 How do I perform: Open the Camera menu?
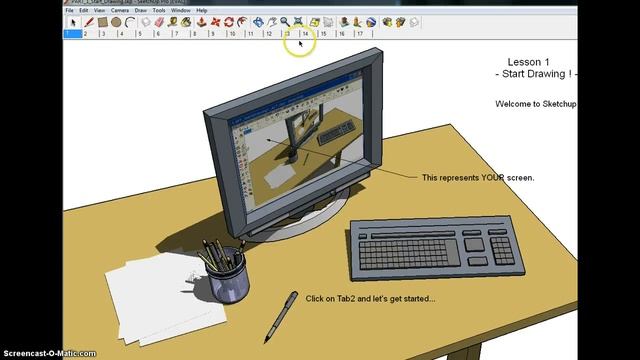click(120, 10)
